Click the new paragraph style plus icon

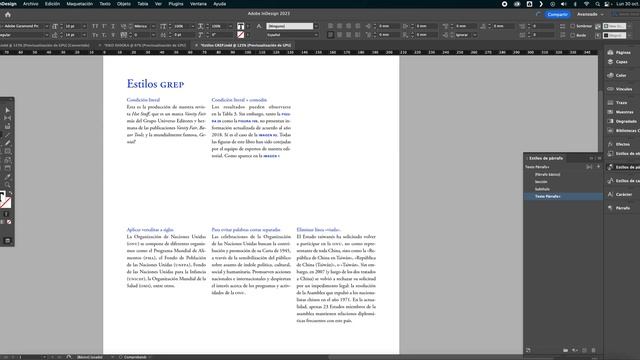pyautogui.click(x=598, y=167)
